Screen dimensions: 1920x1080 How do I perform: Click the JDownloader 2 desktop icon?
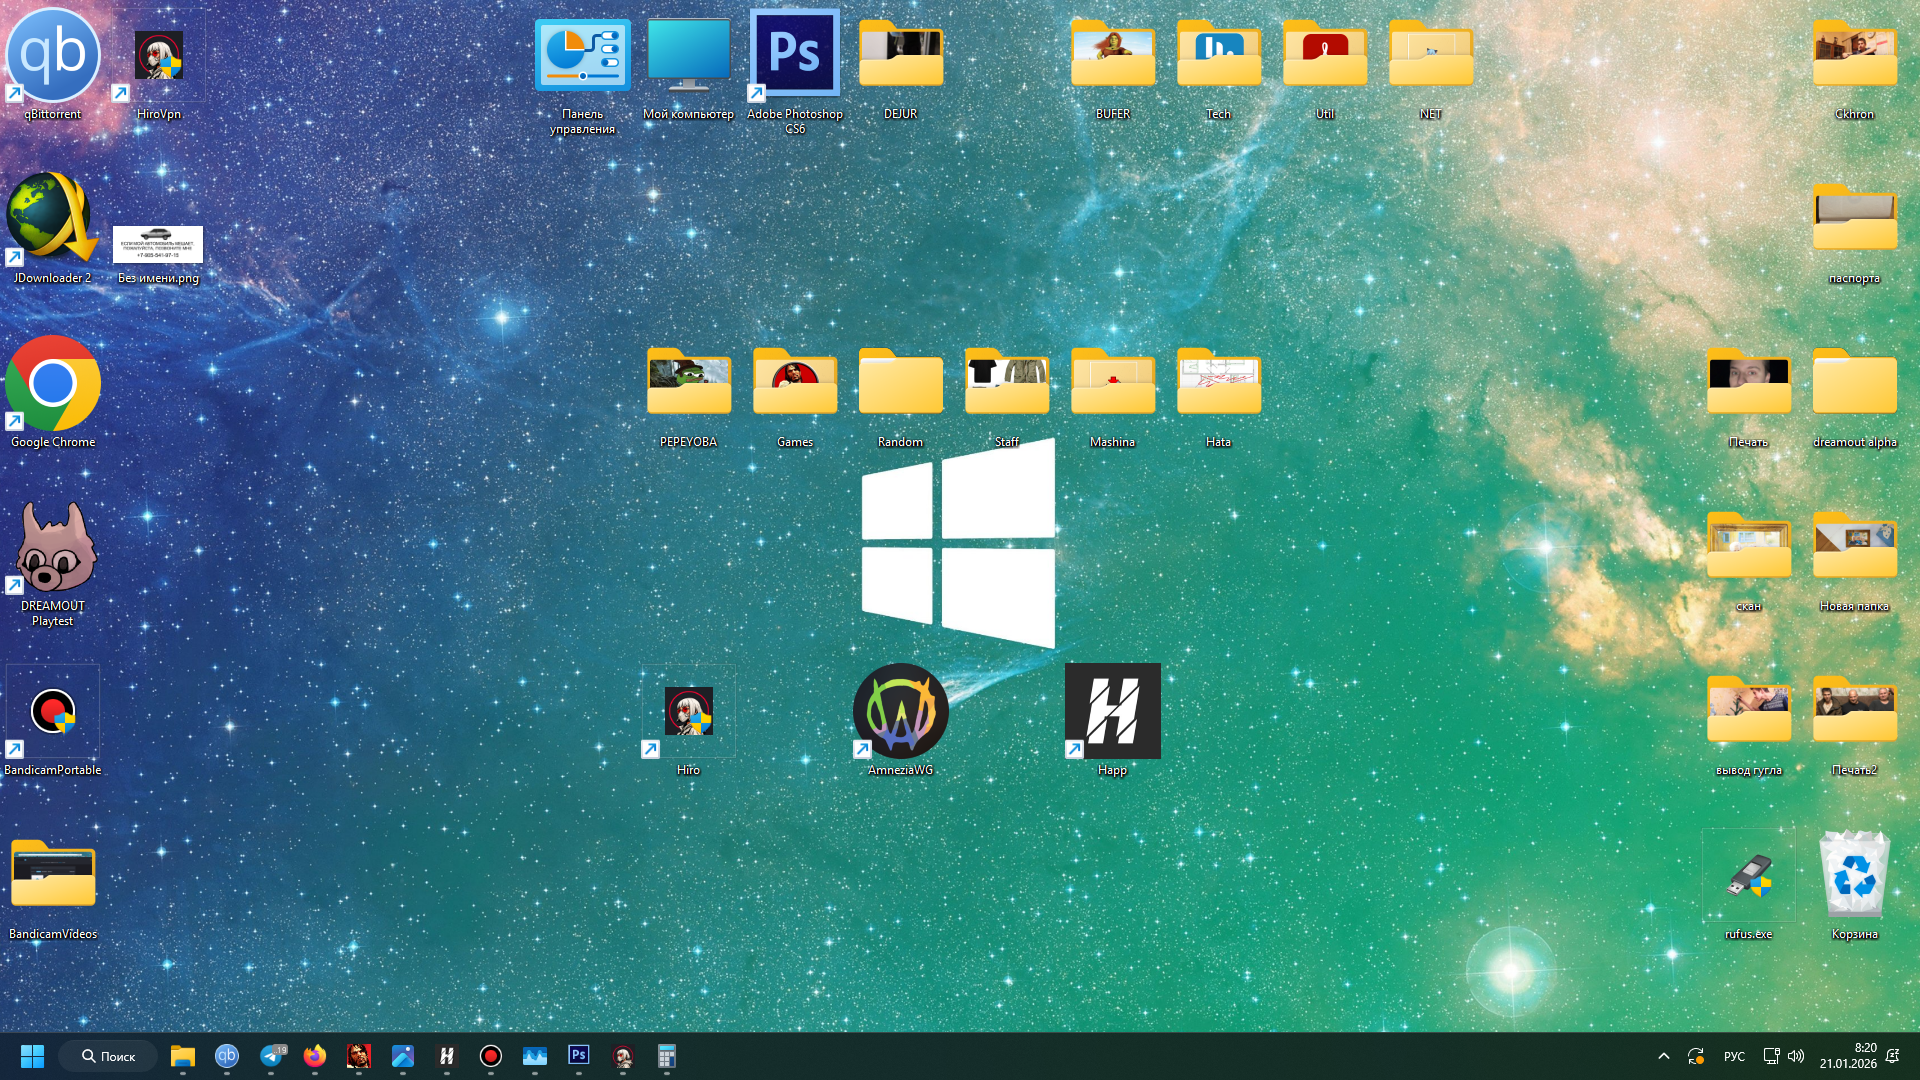[x=53, y=220]
